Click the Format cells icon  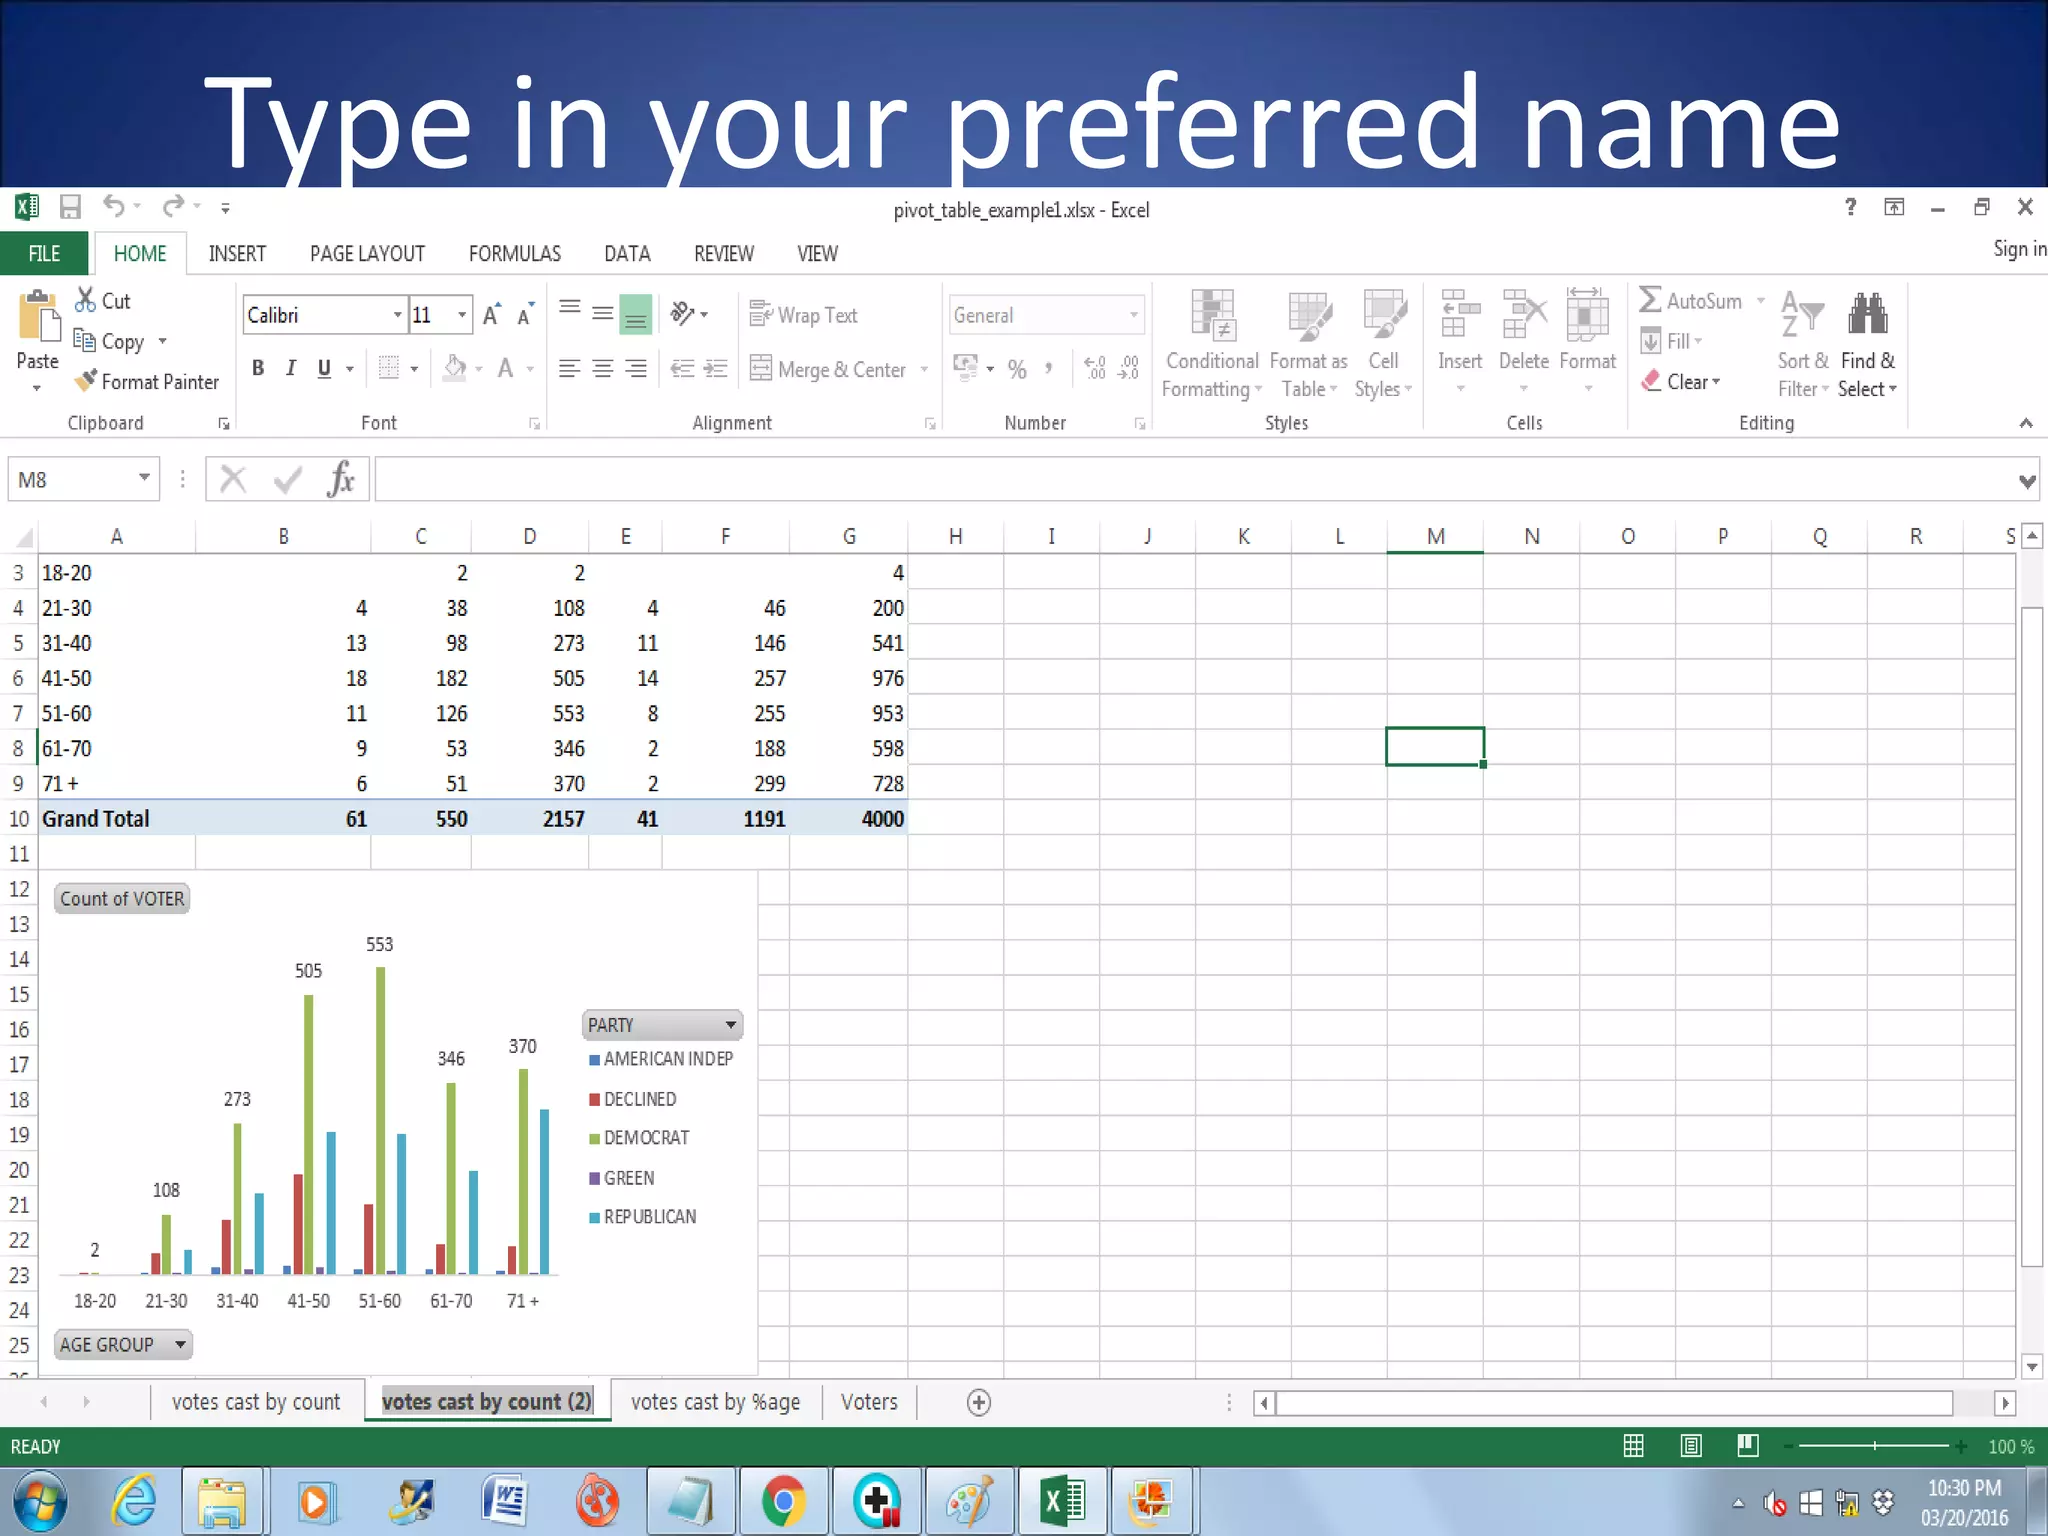click(x=1587, y=315)
